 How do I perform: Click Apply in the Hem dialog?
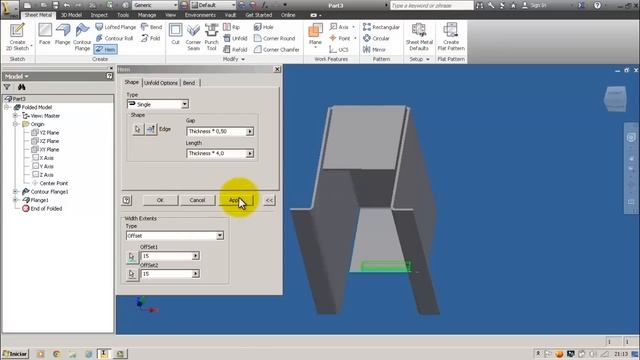[236, 200]
